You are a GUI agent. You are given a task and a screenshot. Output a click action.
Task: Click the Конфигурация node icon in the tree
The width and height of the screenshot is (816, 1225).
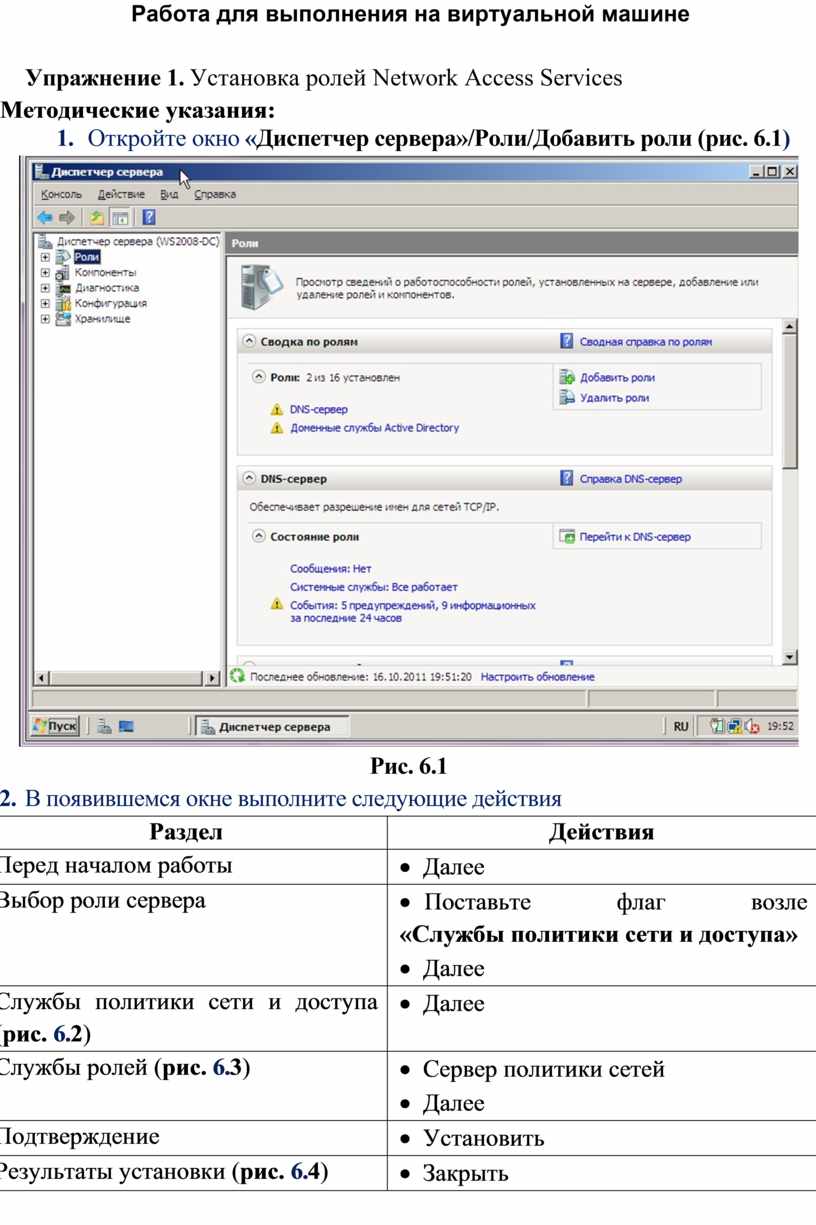coord(63,303)
